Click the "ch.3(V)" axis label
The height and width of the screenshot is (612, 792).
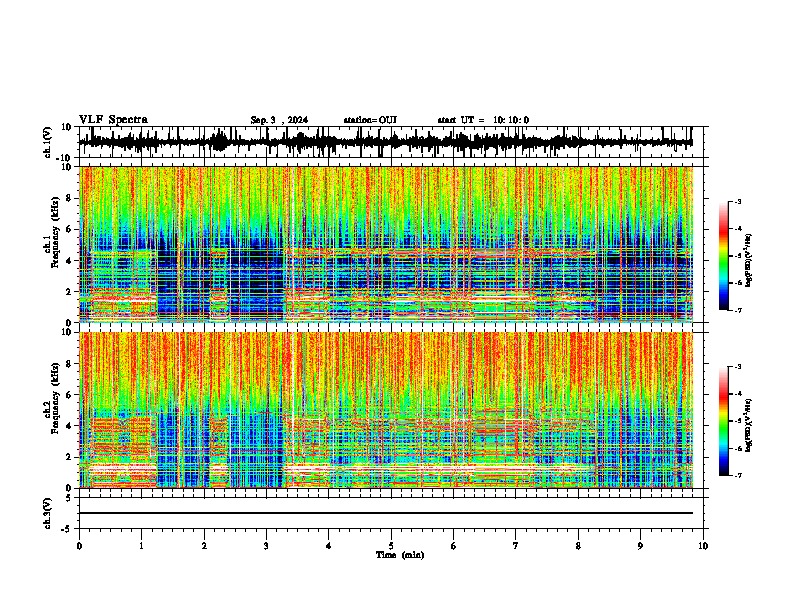pos(48,514)
